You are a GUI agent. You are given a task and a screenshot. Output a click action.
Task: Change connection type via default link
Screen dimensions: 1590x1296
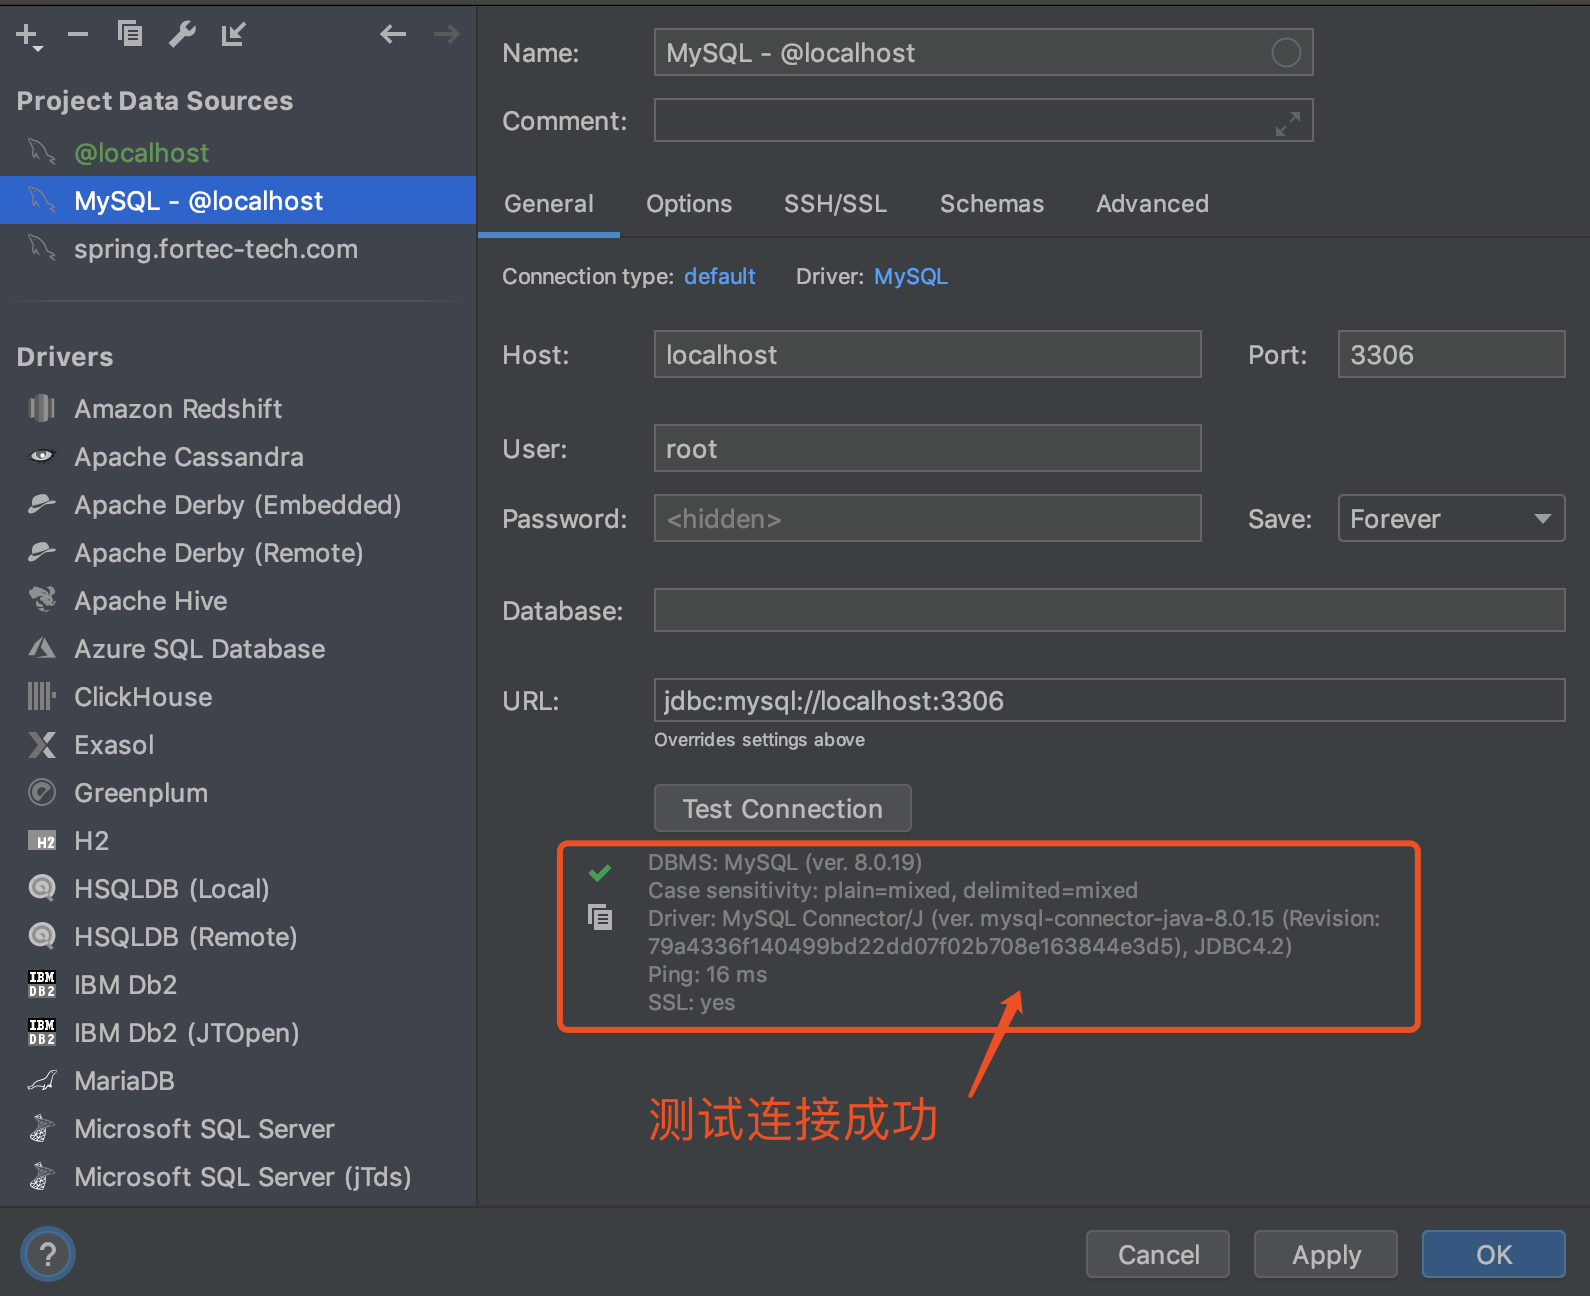(x=720, y=276)
